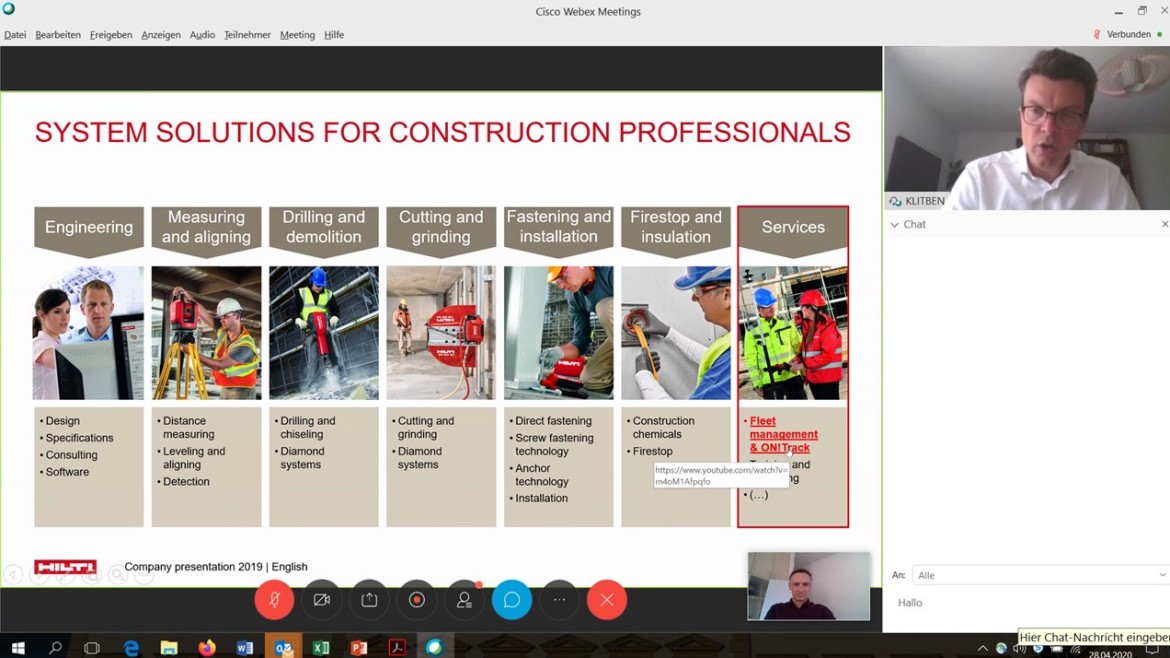Open Firefox from the taskbar
1170x658 pixels.
(x=207, y=648)
